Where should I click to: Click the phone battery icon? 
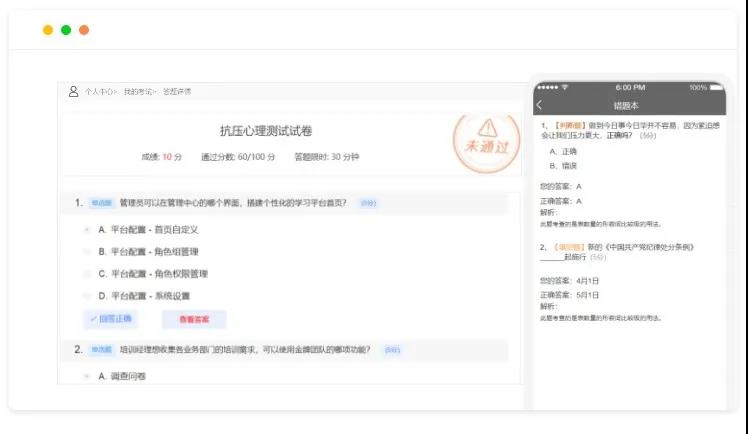pyautogui.click(x=716, y=87)
